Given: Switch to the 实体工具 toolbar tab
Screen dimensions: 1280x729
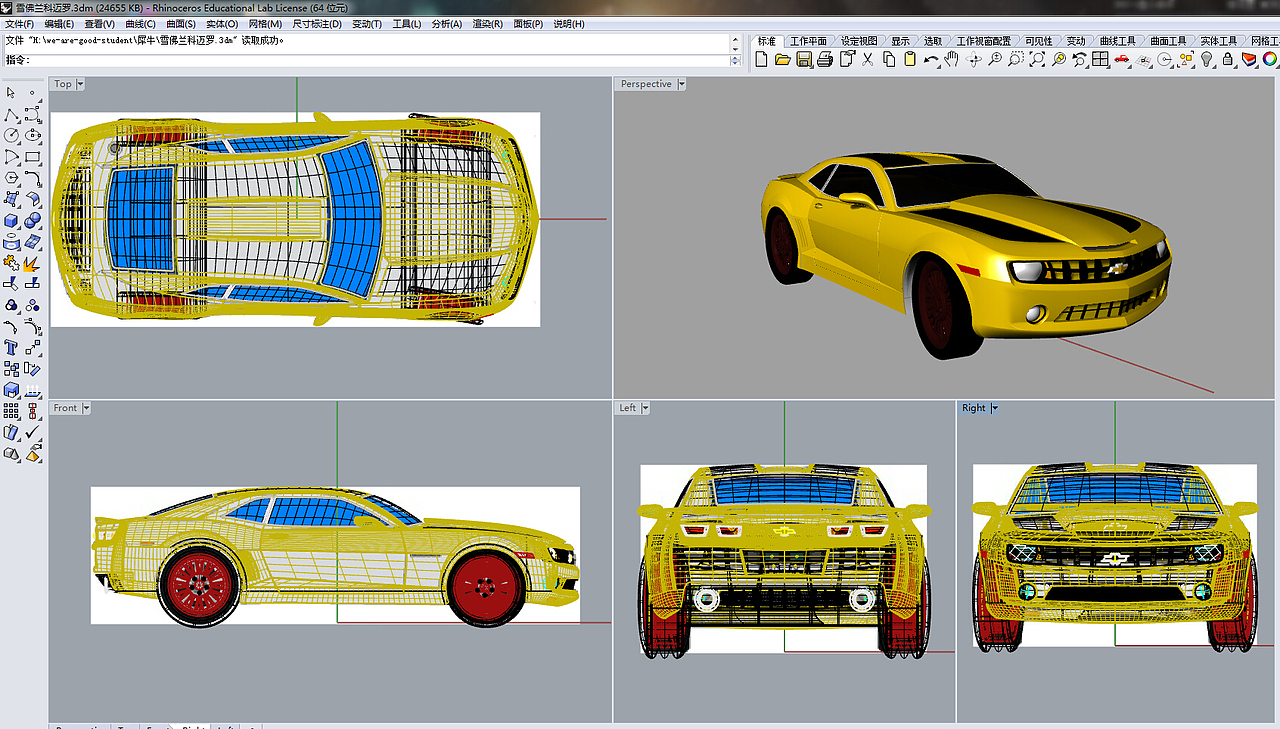Looking at the screenshot, I should (1218, 41).
